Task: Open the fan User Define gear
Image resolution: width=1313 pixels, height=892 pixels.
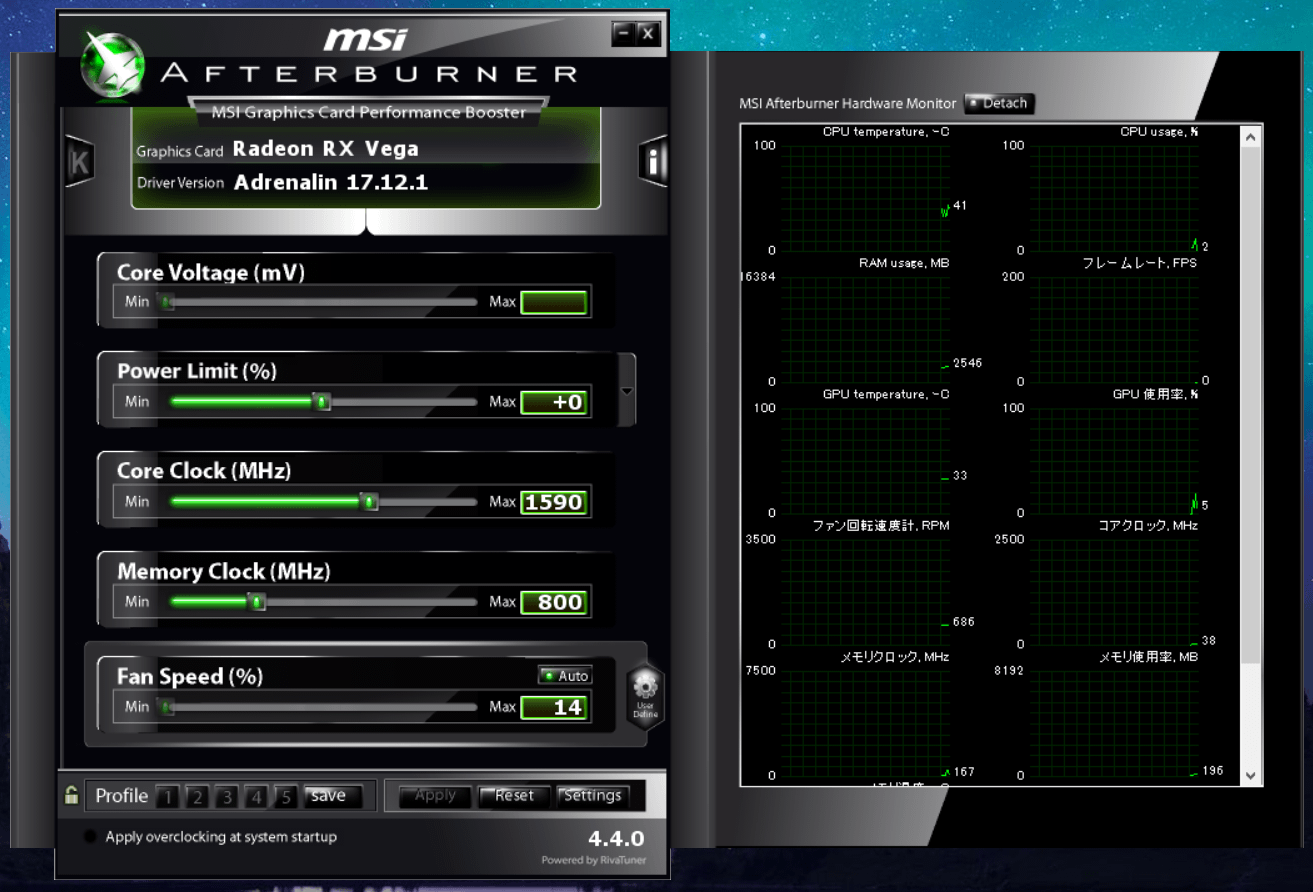Action: tap(645, 696)
